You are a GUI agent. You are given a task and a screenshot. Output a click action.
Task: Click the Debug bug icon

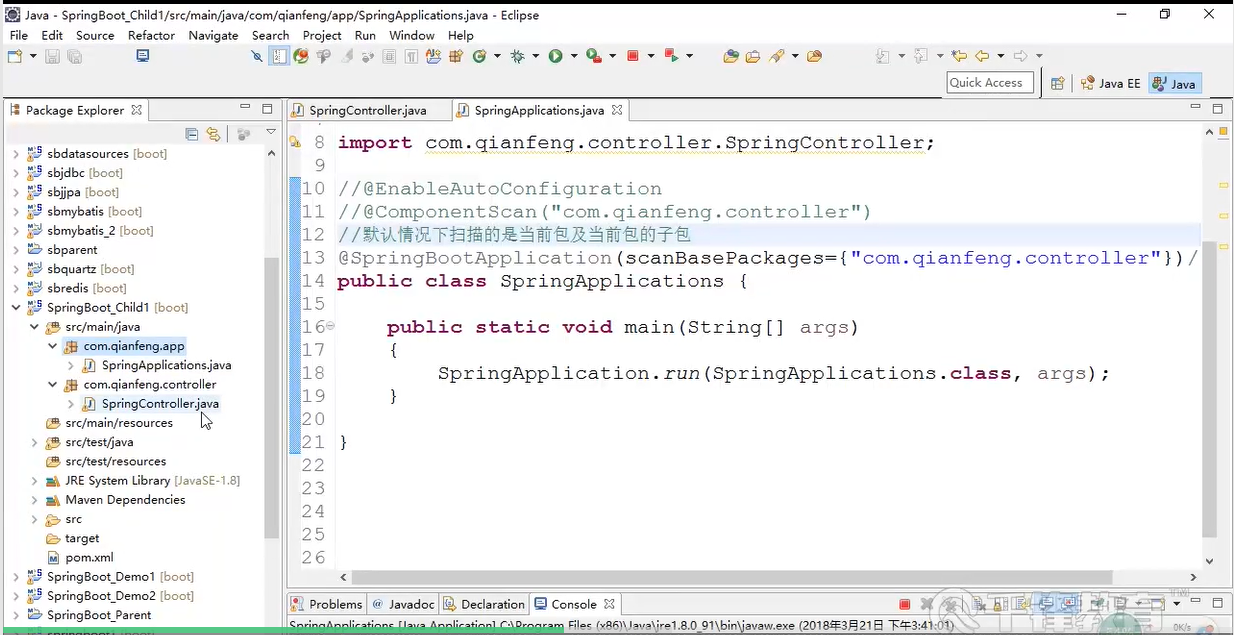(518, 57)
